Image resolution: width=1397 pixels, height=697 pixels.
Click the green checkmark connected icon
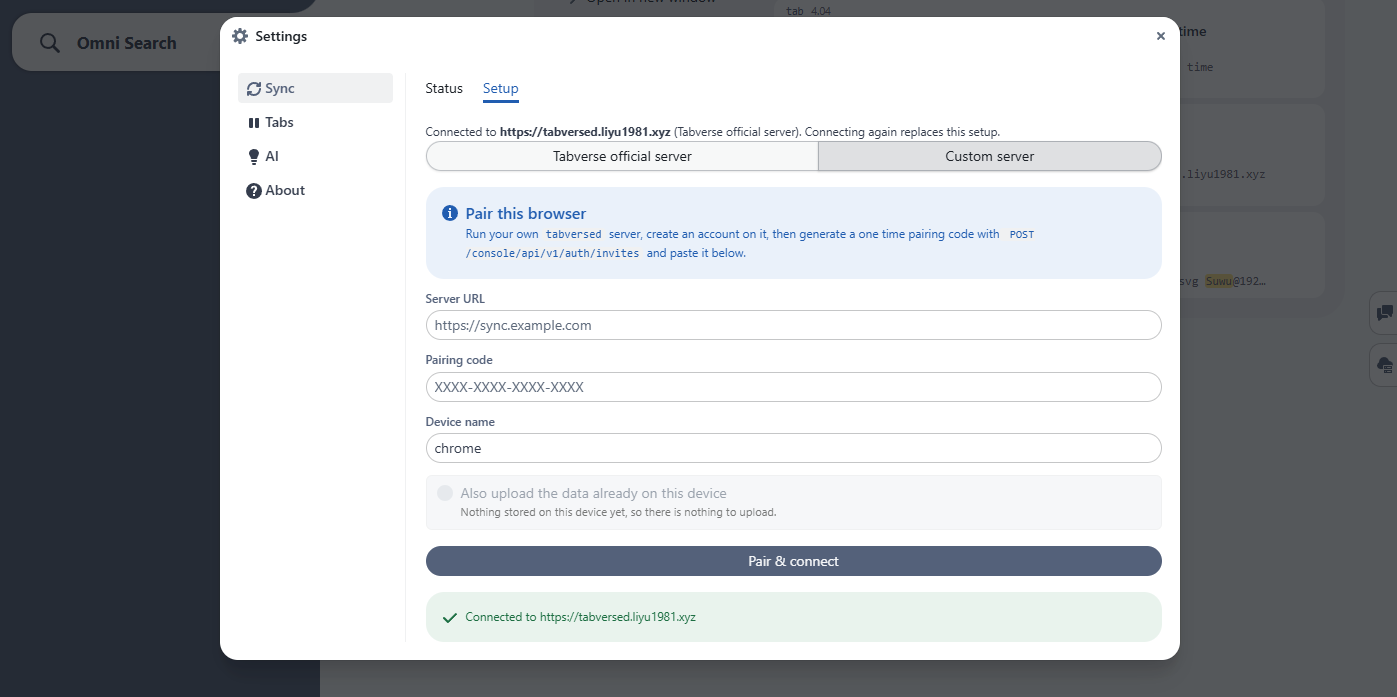point(449,617)
